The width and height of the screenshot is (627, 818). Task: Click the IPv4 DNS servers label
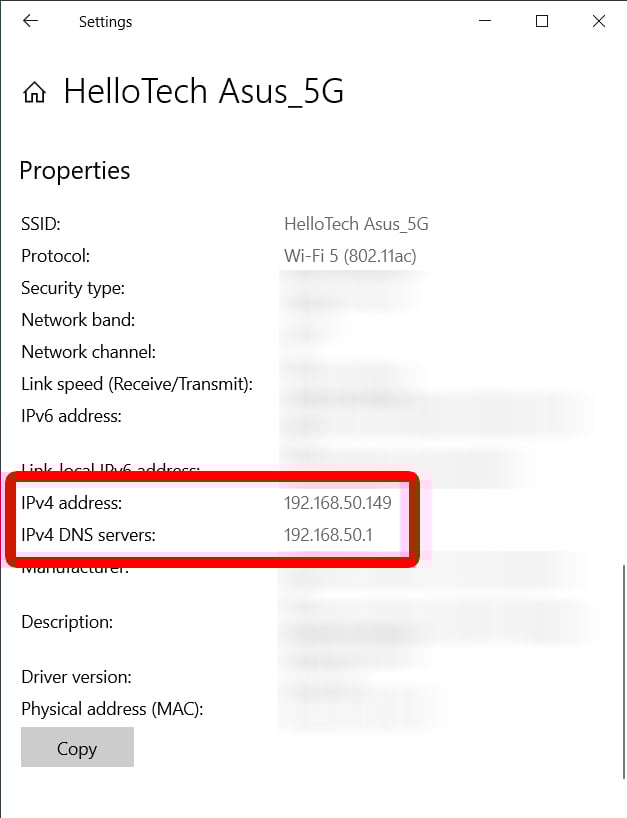point(88,535)
